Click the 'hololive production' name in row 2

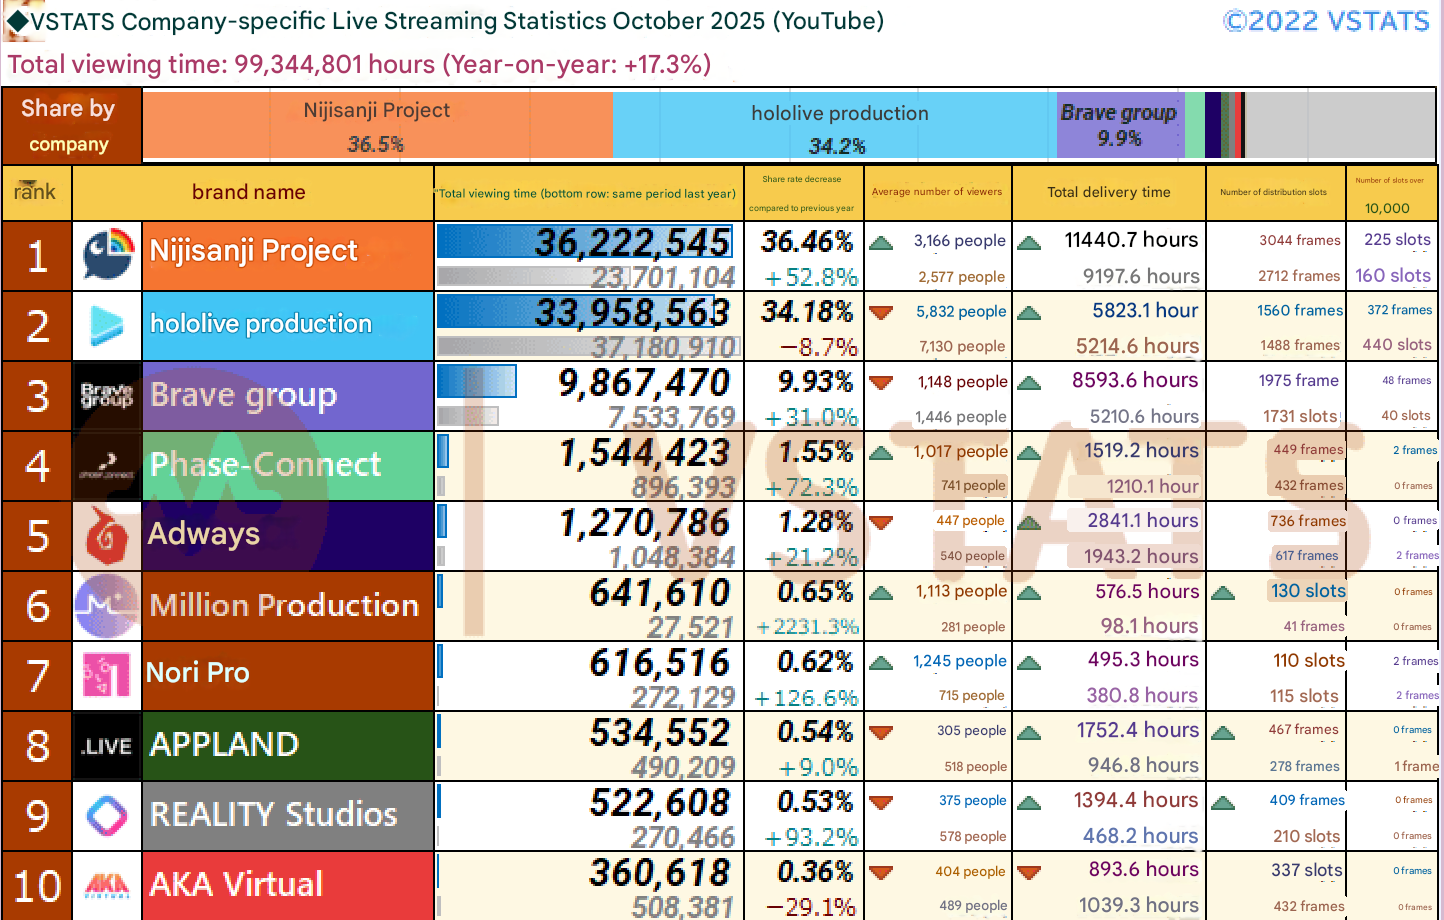(261, 323)
